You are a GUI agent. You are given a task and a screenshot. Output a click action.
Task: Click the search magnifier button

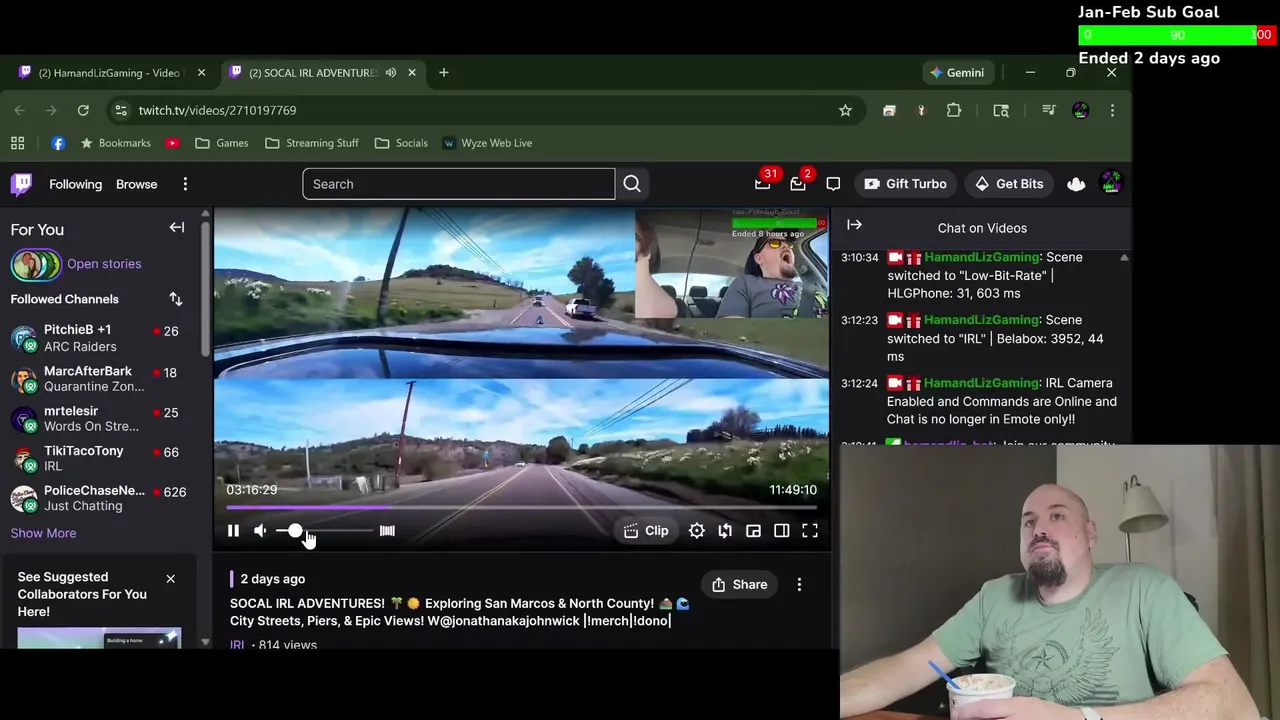click(x=632, y=184)
